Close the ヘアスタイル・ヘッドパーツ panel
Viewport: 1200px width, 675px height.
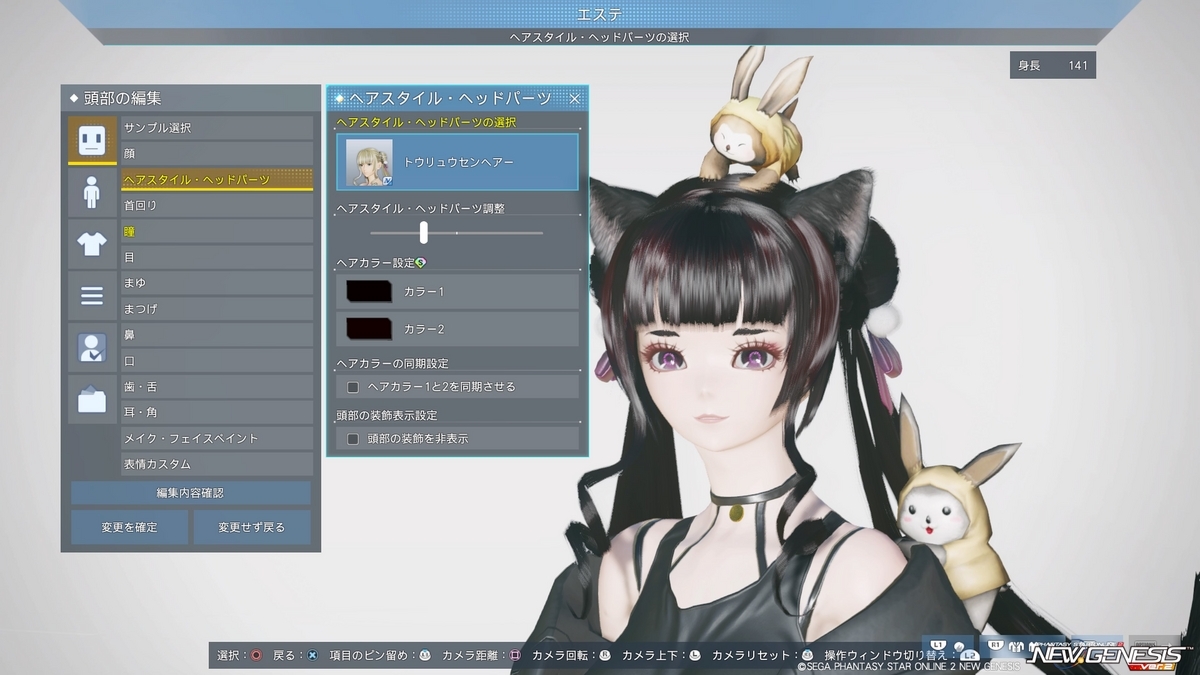(575, 98)
